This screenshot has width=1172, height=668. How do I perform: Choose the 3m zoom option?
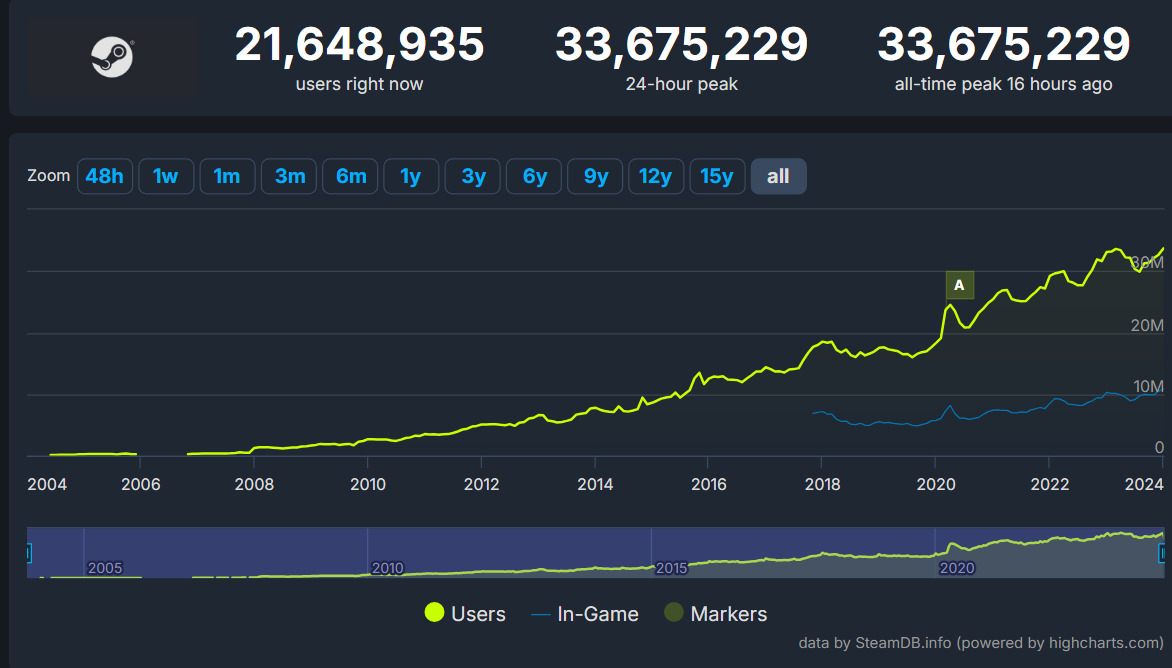[x=289, y=177]
